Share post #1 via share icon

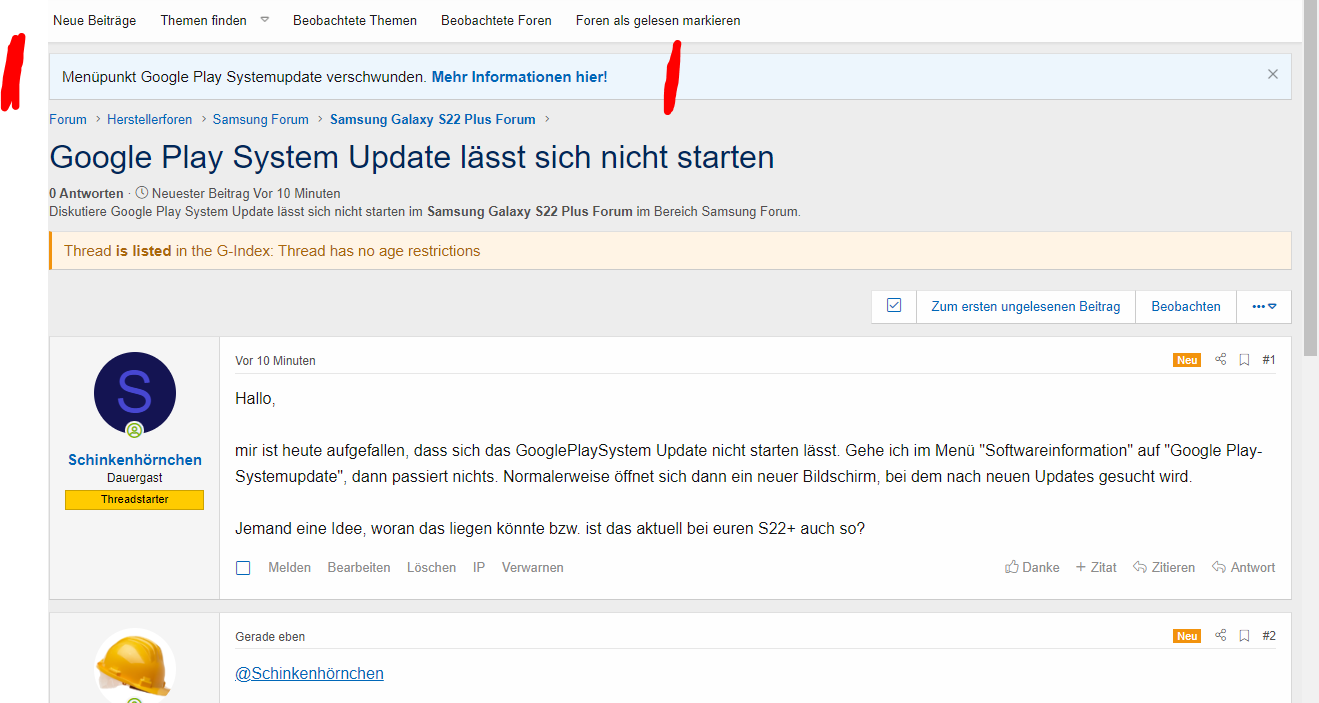(x=1220, y=360)
